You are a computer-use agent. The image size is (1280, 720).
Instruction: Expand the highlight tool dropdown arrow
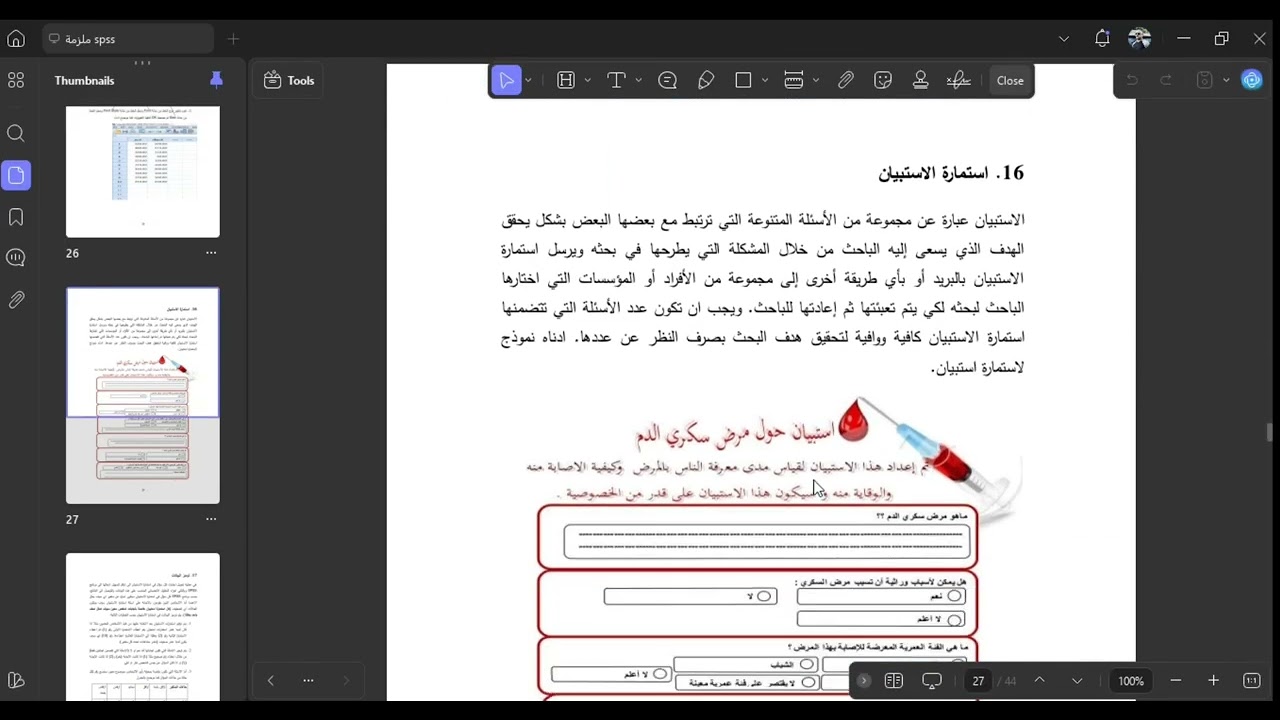pos(587,80)
